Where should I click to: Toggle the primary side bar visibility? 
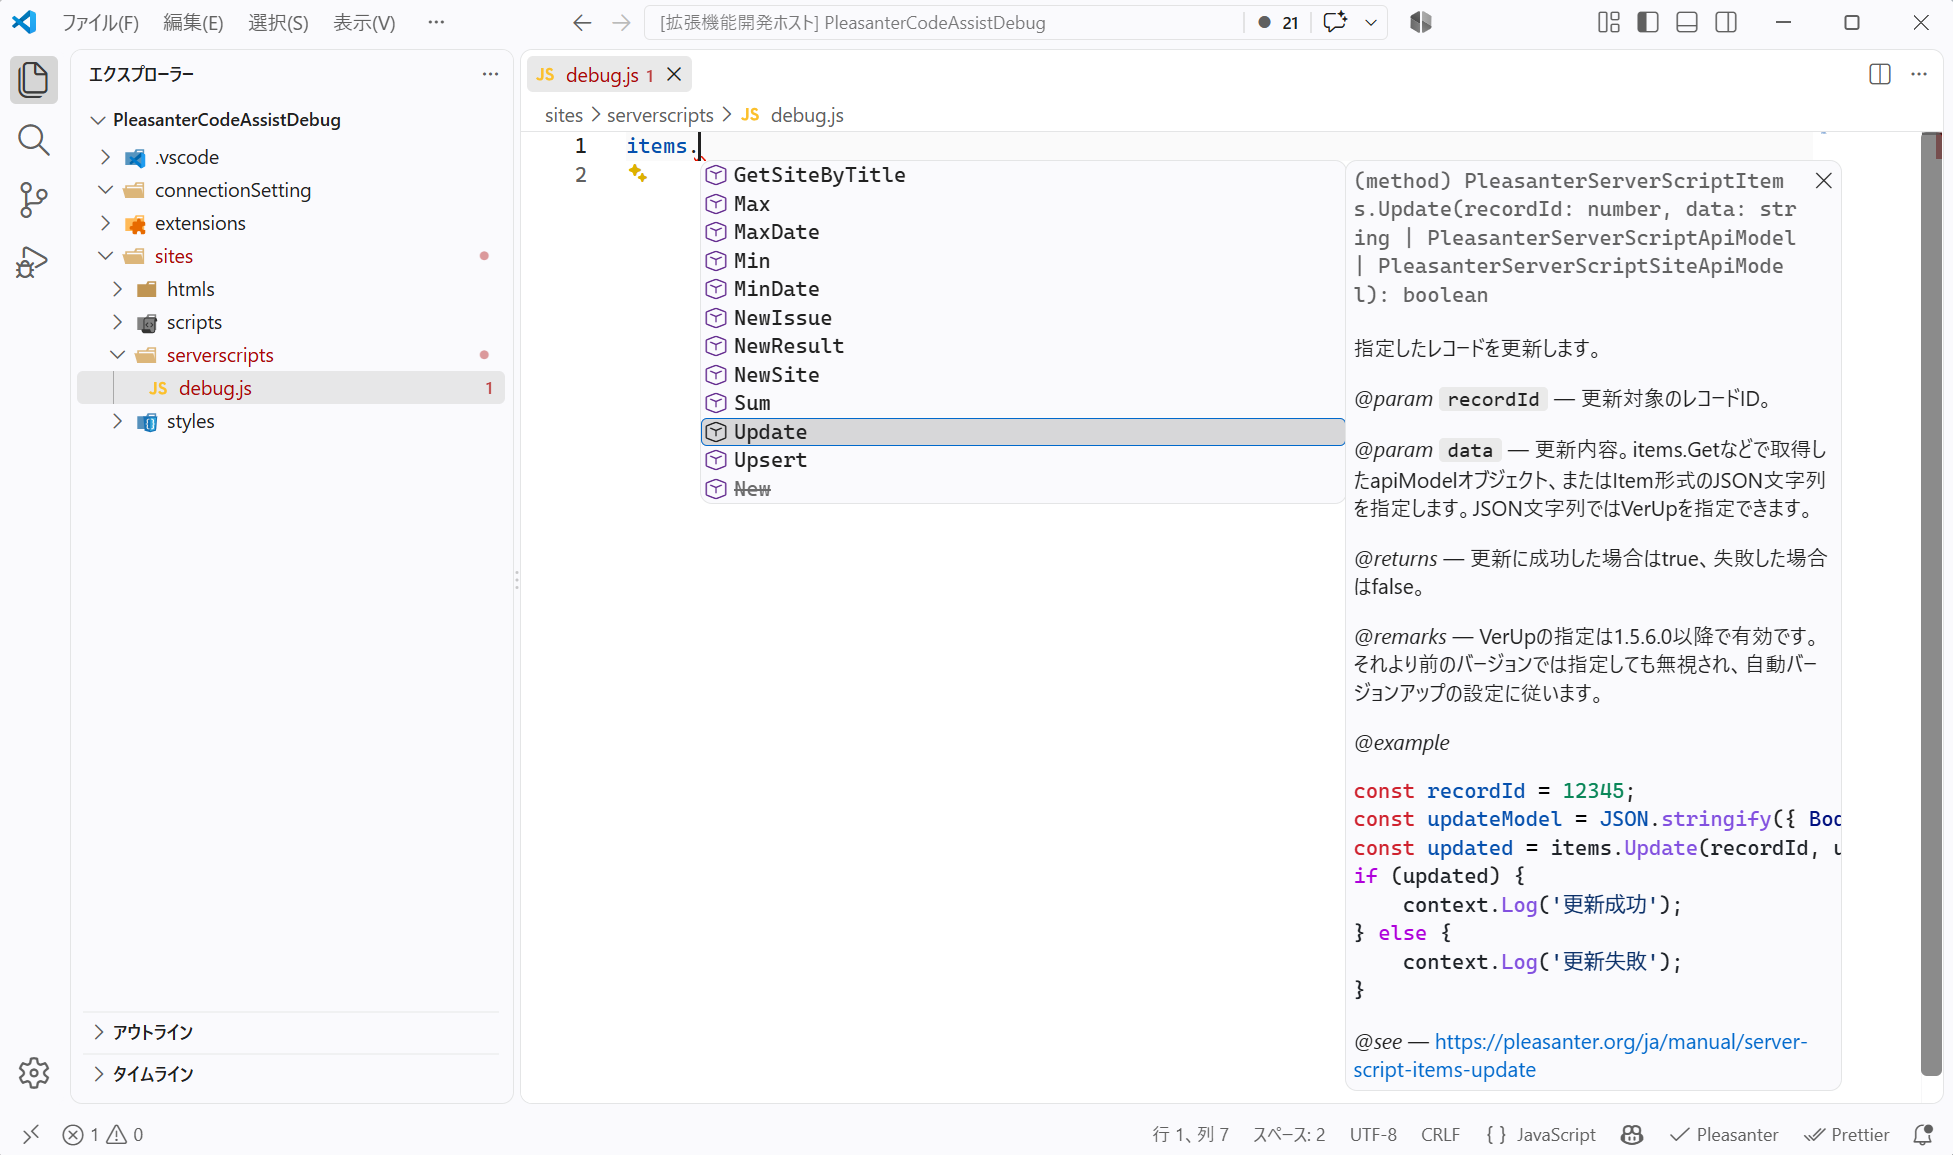point(1648,22)
